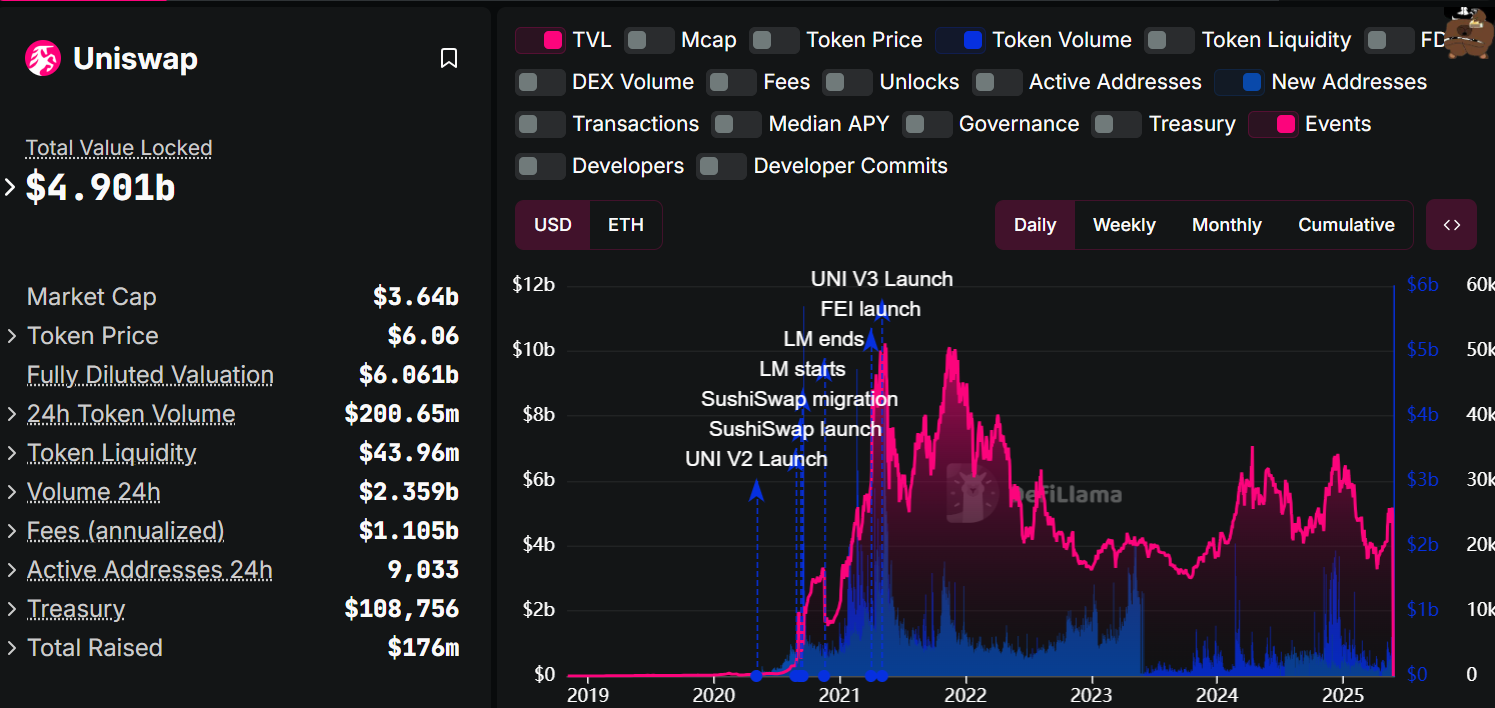This screenshot has height=708, width=1495.
Task: Expand the 24h Token Volume row
Action: coord(12,414)
